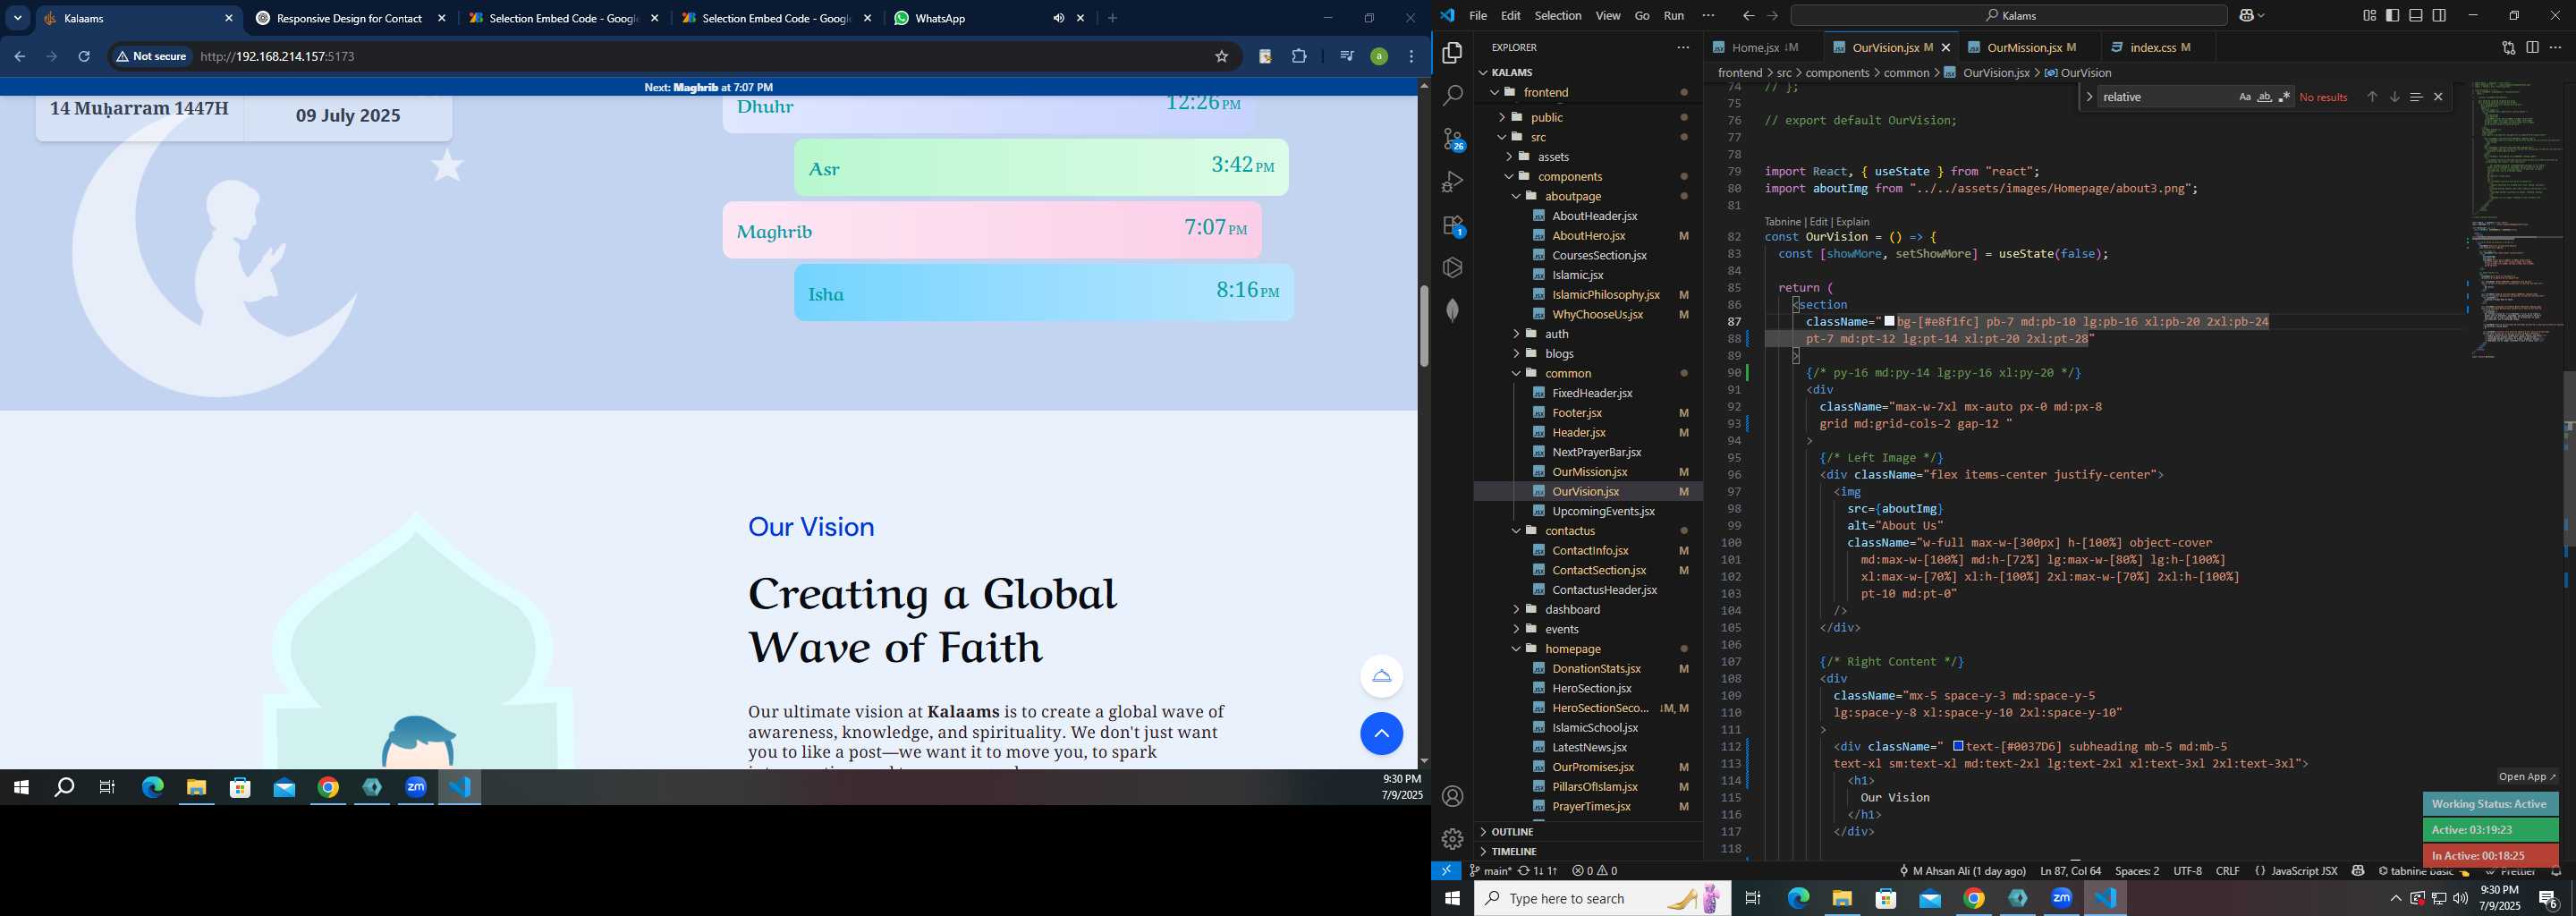Go to previous match in find widget
This screenshot has width=2576, height=916.
coord(2372,97)
